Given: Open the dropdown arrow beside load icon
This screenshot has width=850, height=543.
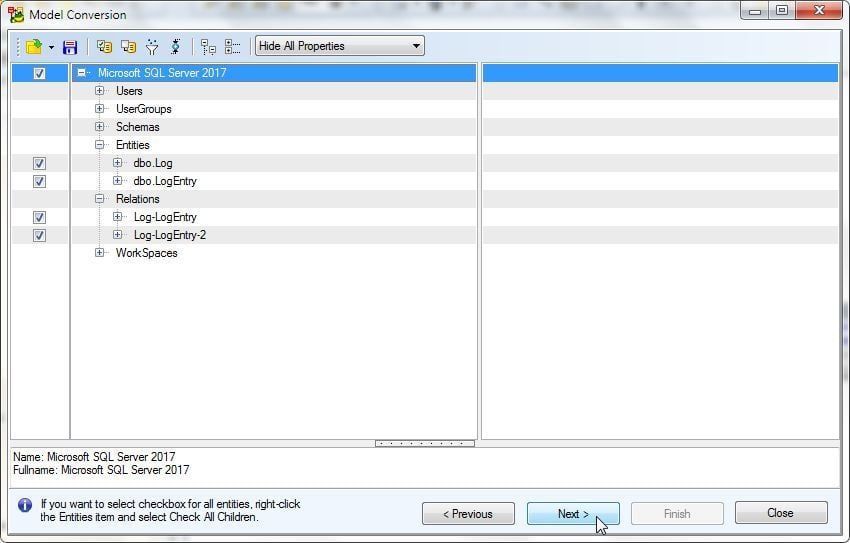Looking at the screenshot, I should [51, 47].
